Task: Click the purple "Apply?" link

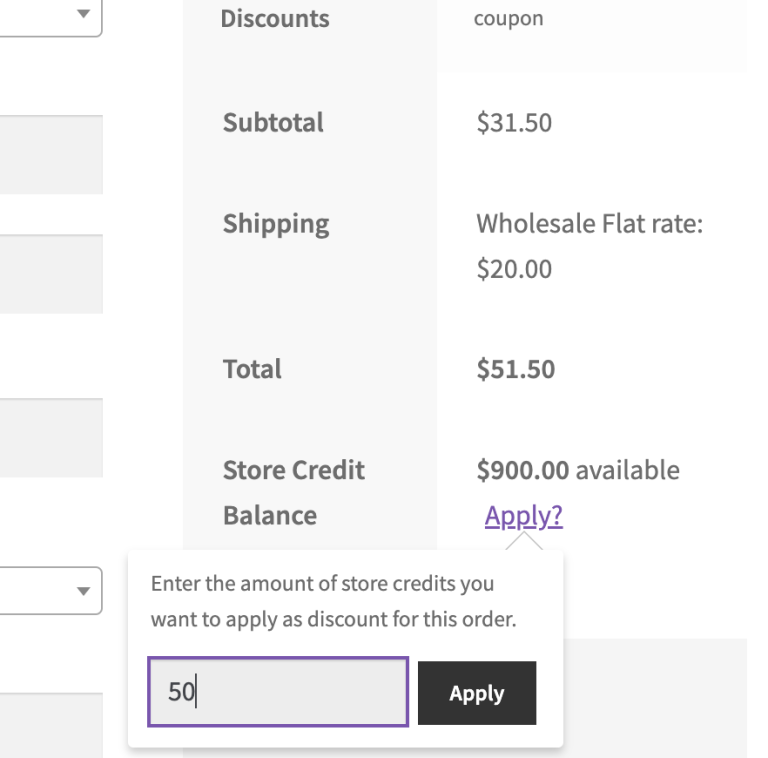Action: 523,516
